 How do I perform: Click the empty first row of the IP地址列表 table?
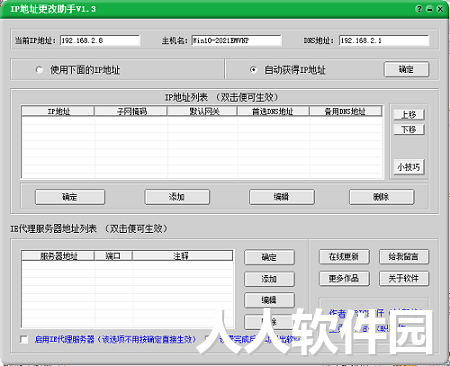[x=202, y=120]
